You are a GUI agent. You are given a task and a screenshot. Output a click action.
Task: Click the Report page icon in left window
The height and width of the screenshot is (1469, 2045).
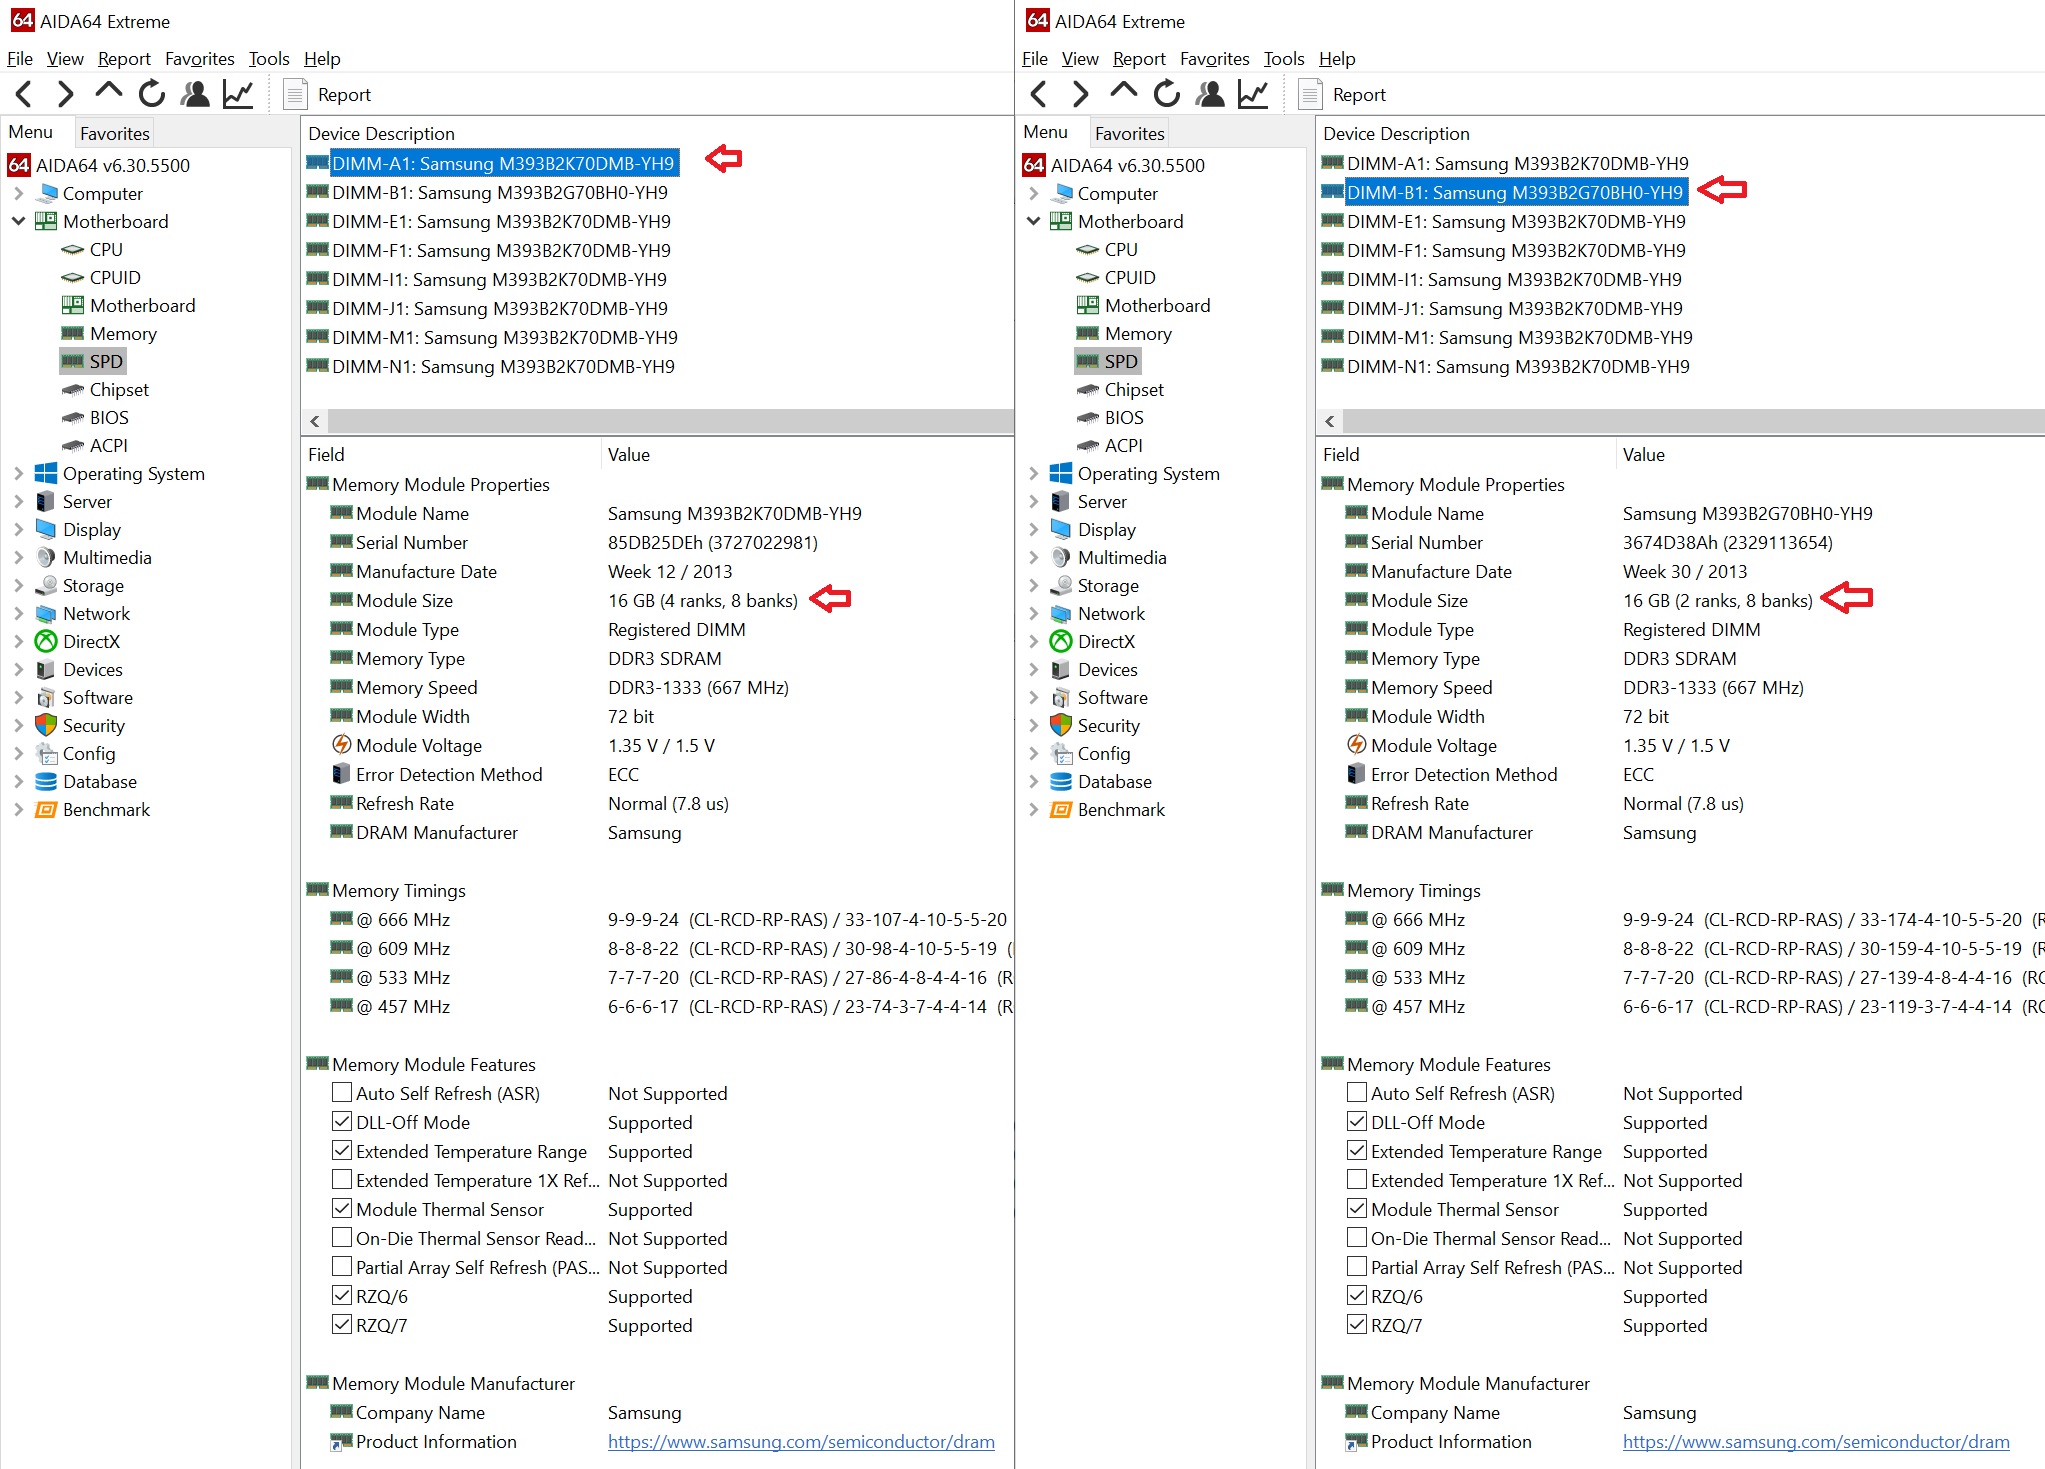[x=295, y=94]
